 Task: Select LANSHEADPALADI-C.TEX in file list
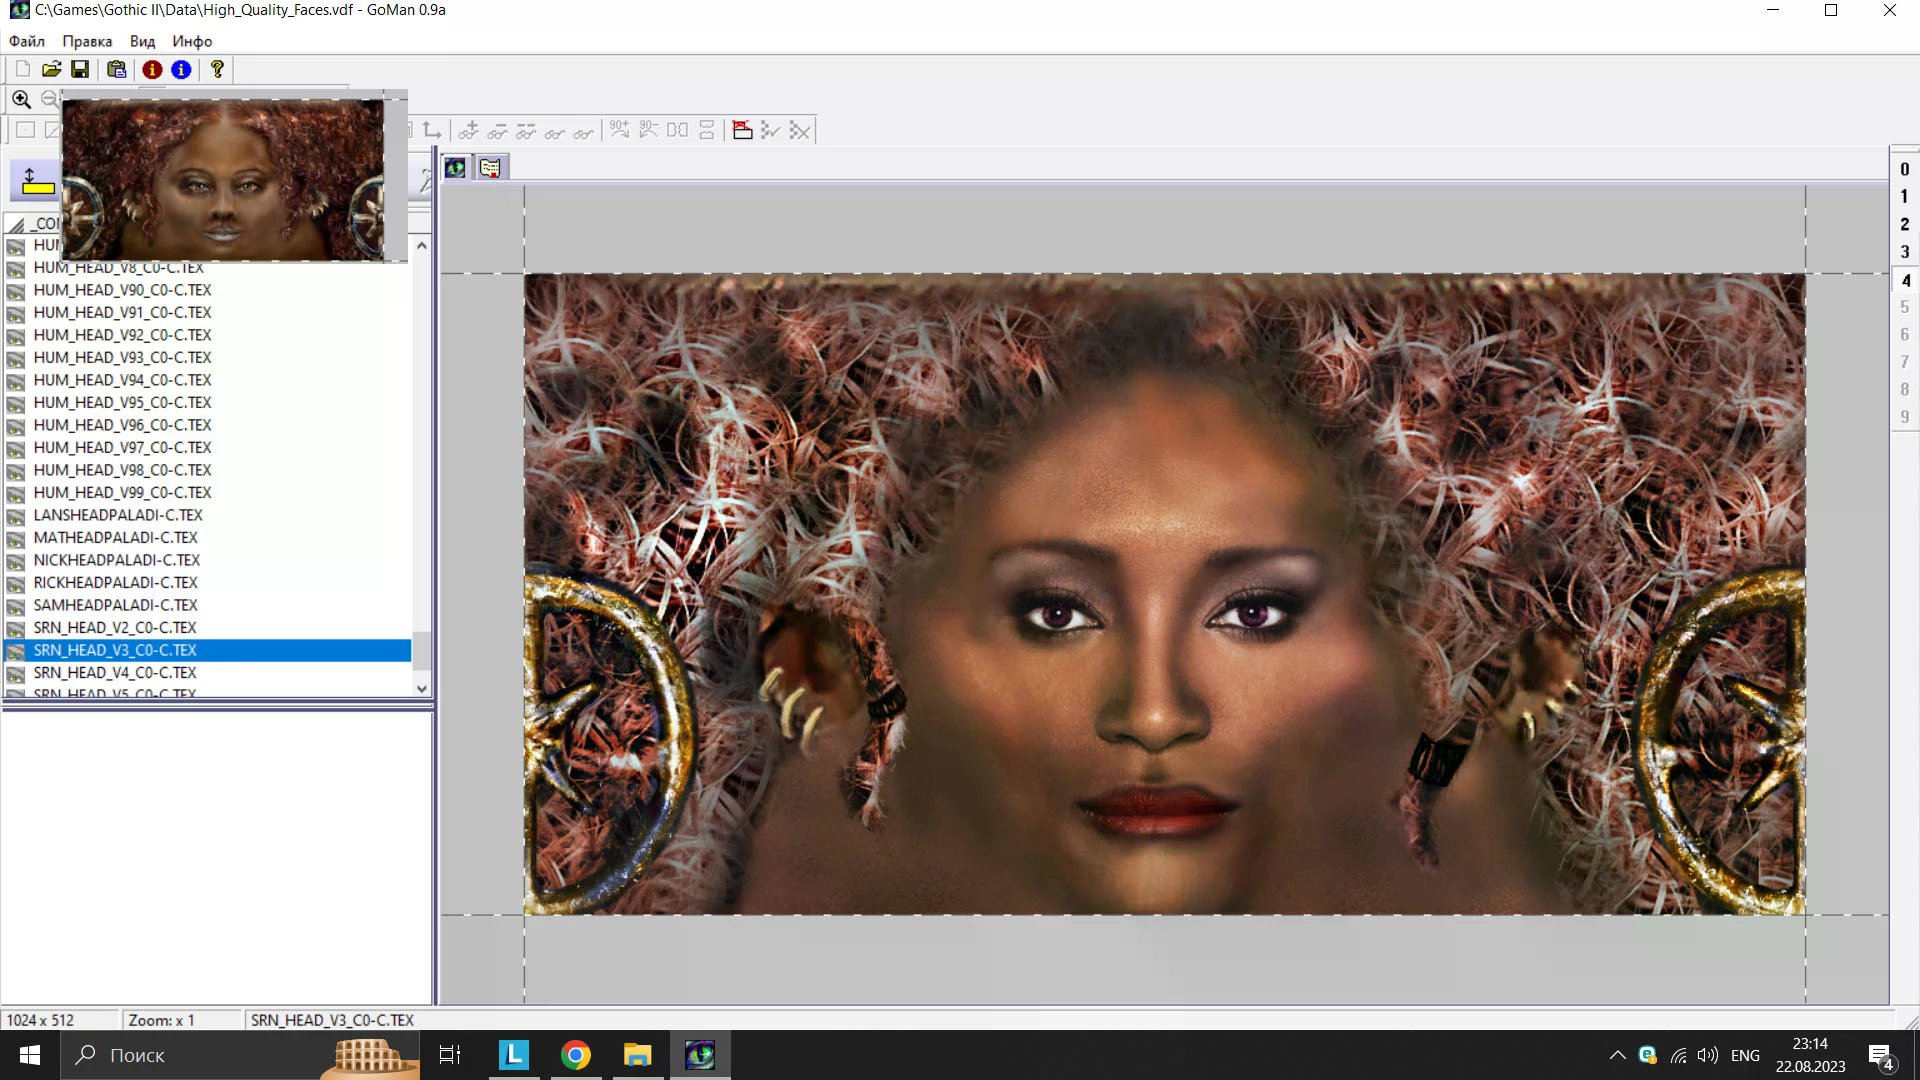(x=118, y=515)
